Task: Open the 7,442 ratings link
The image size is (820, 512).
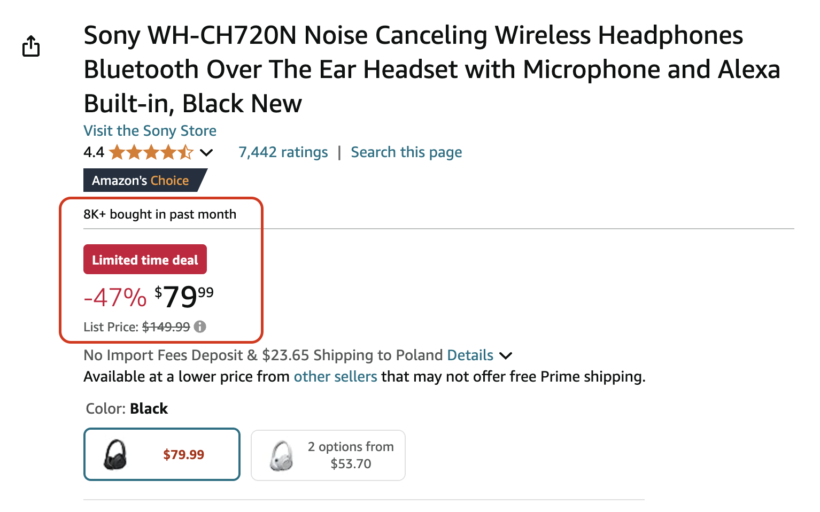Action: tap(283, 152)
